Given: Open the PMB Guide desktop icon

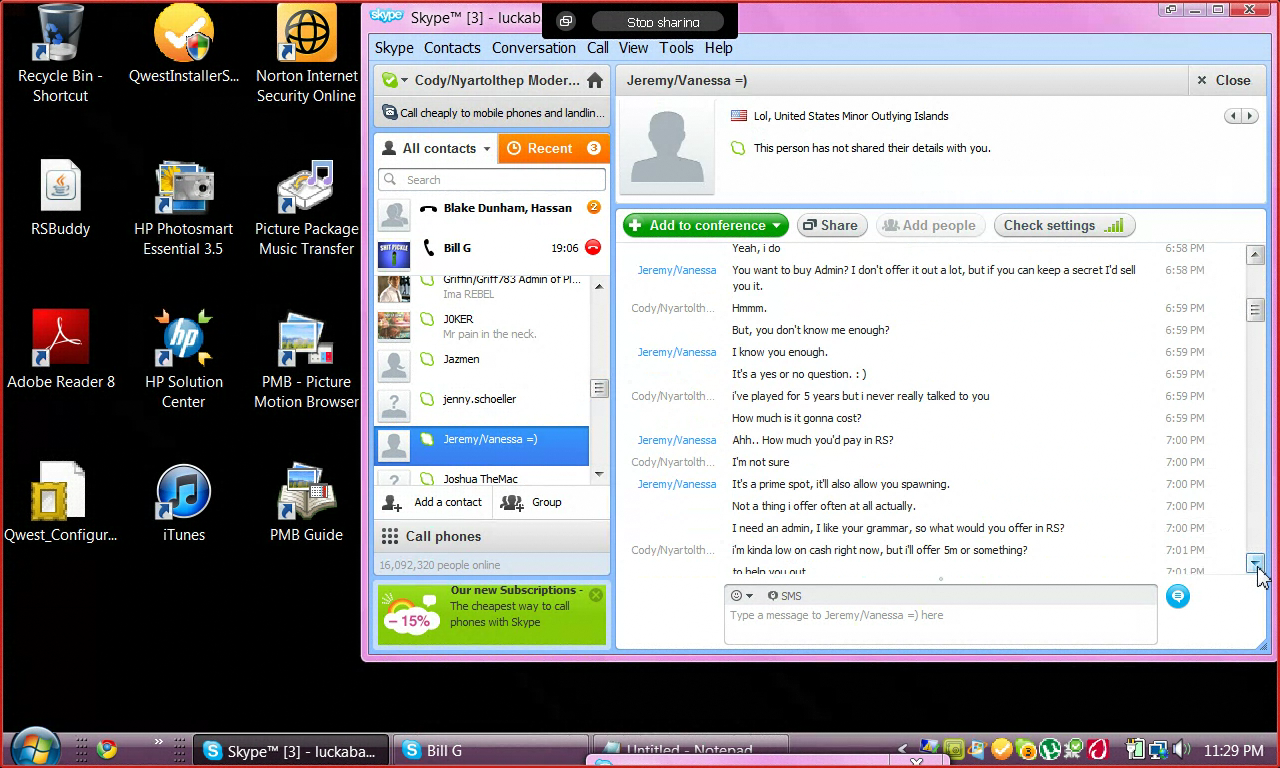Looking at the screenshot, I should pyautogui.click(x=306, y=505).
